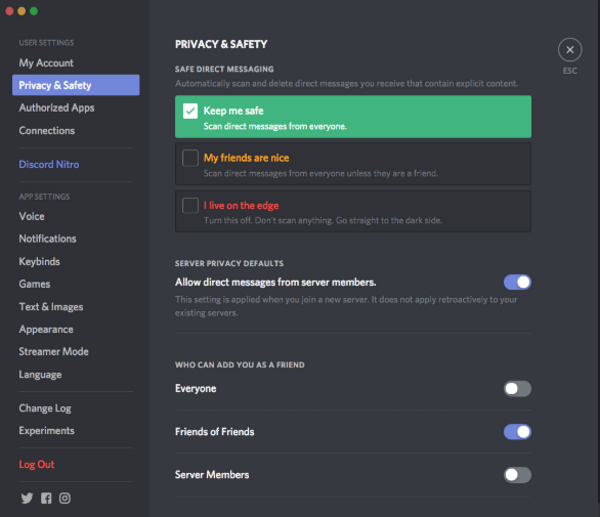Image resolution: width=600 pixels, height=517 pixels.
Task: Close settings with the ESC X icon
Action: click(570, 50)
